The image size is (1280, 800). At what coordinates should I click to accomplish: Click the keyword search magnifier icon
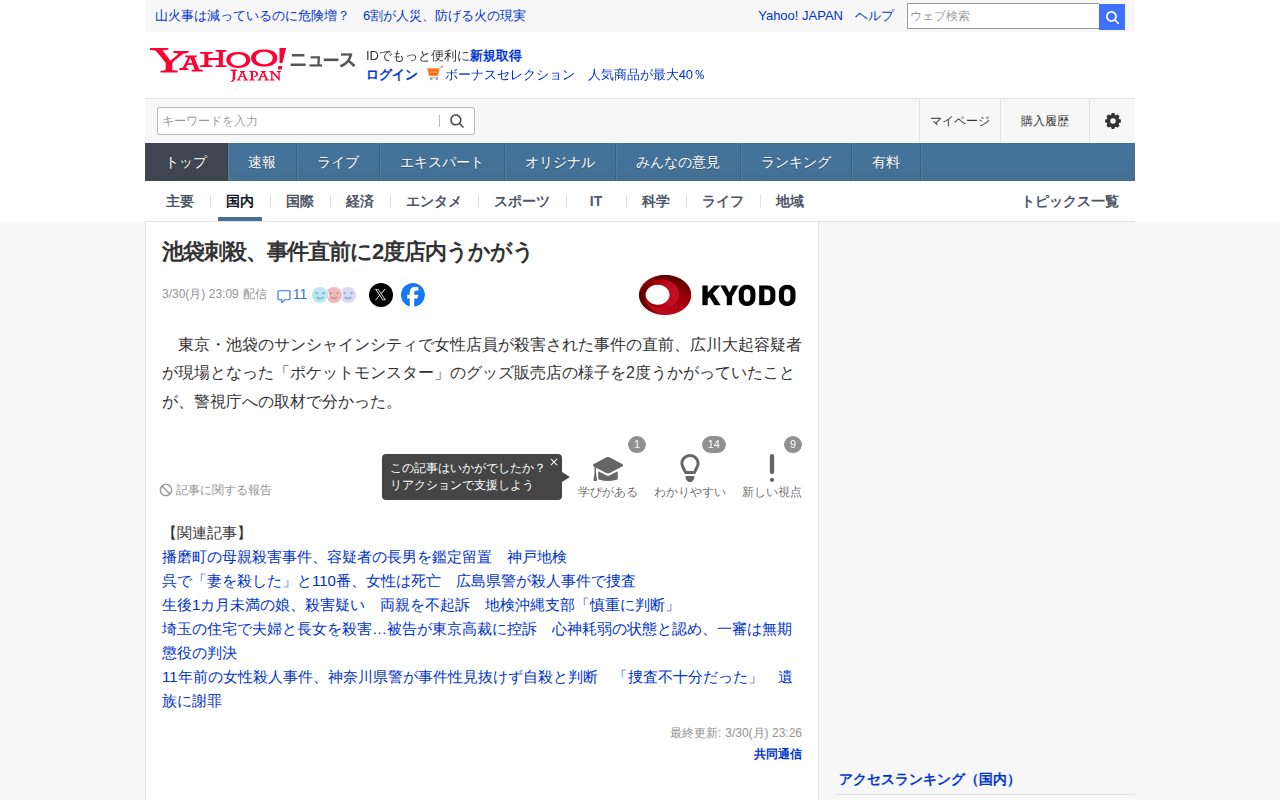coord(457,121)
